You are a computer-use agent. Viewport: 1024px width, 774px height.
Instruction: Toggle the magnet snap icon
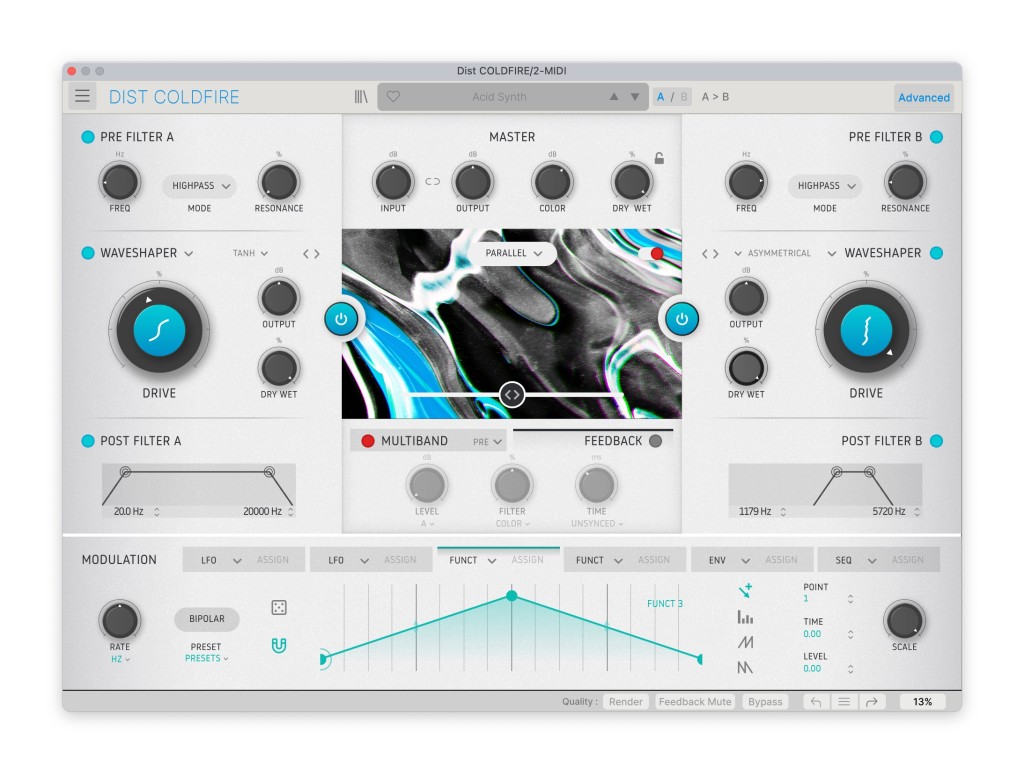[279, 645]
